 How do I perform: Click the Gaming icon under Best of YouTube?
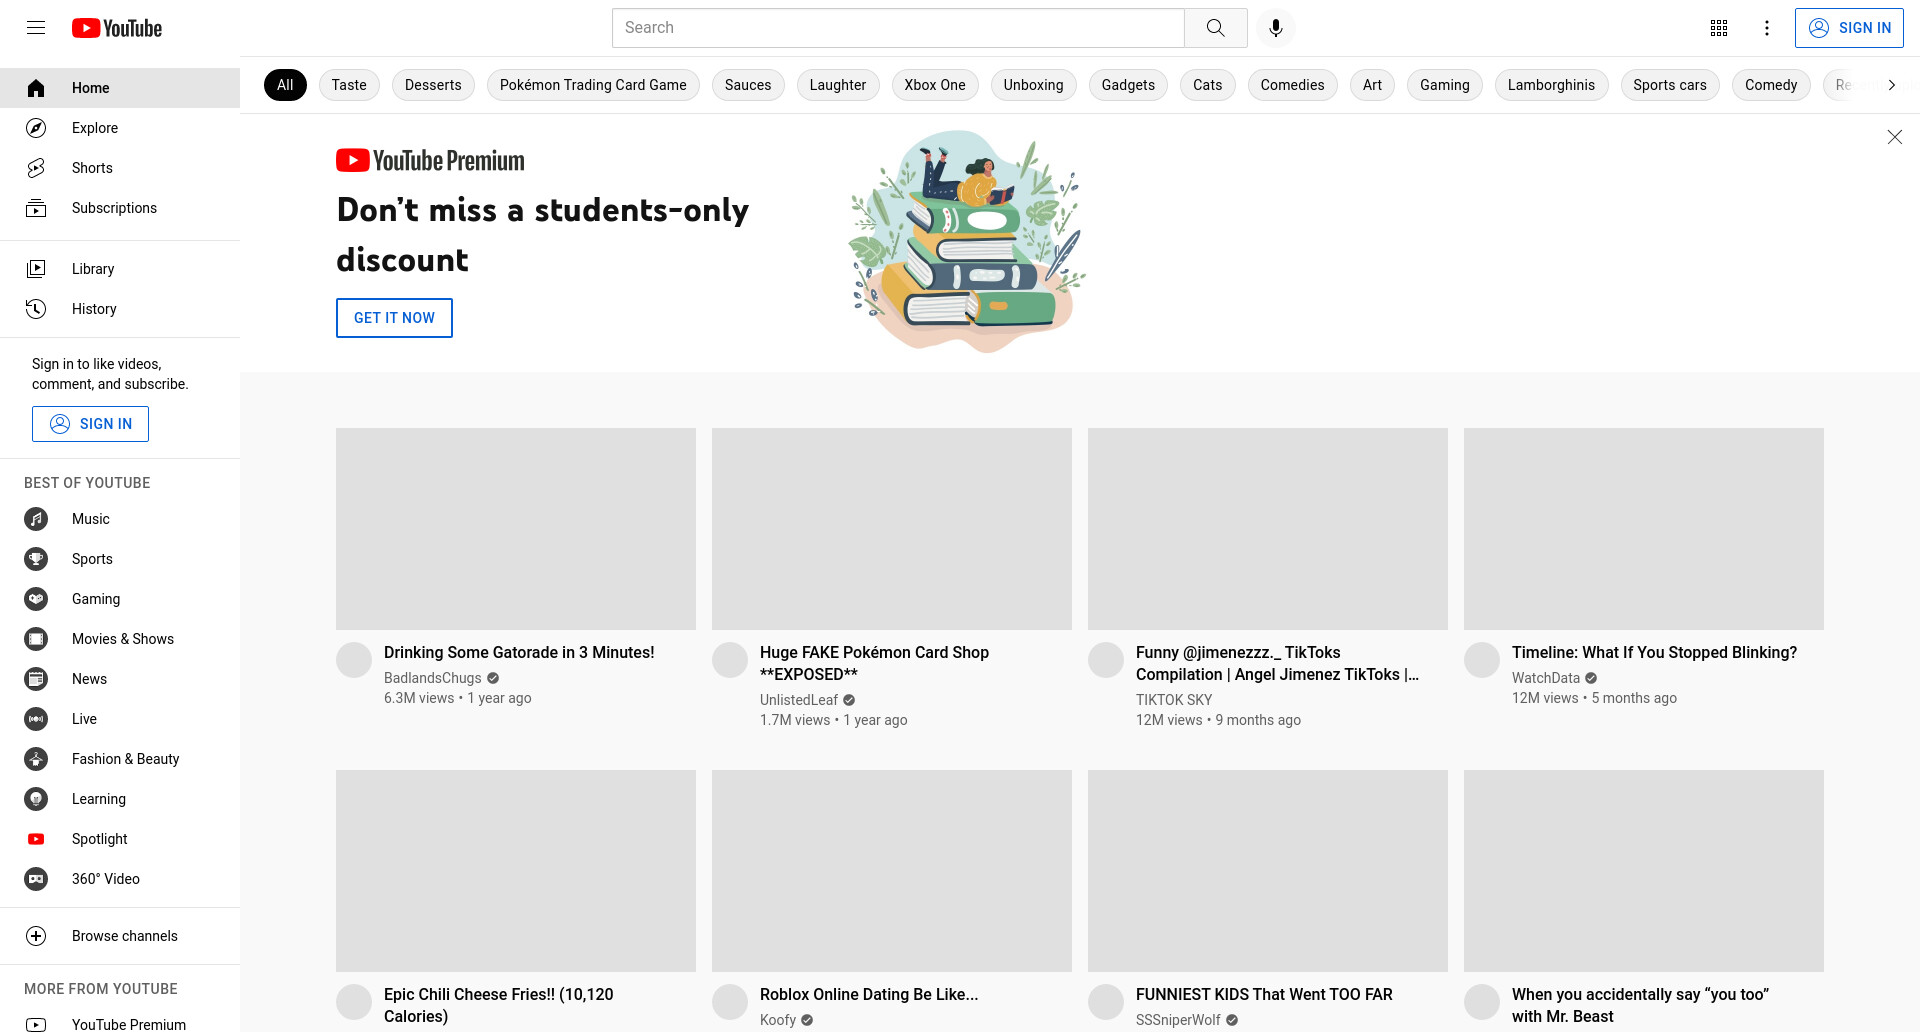point(36,599)
